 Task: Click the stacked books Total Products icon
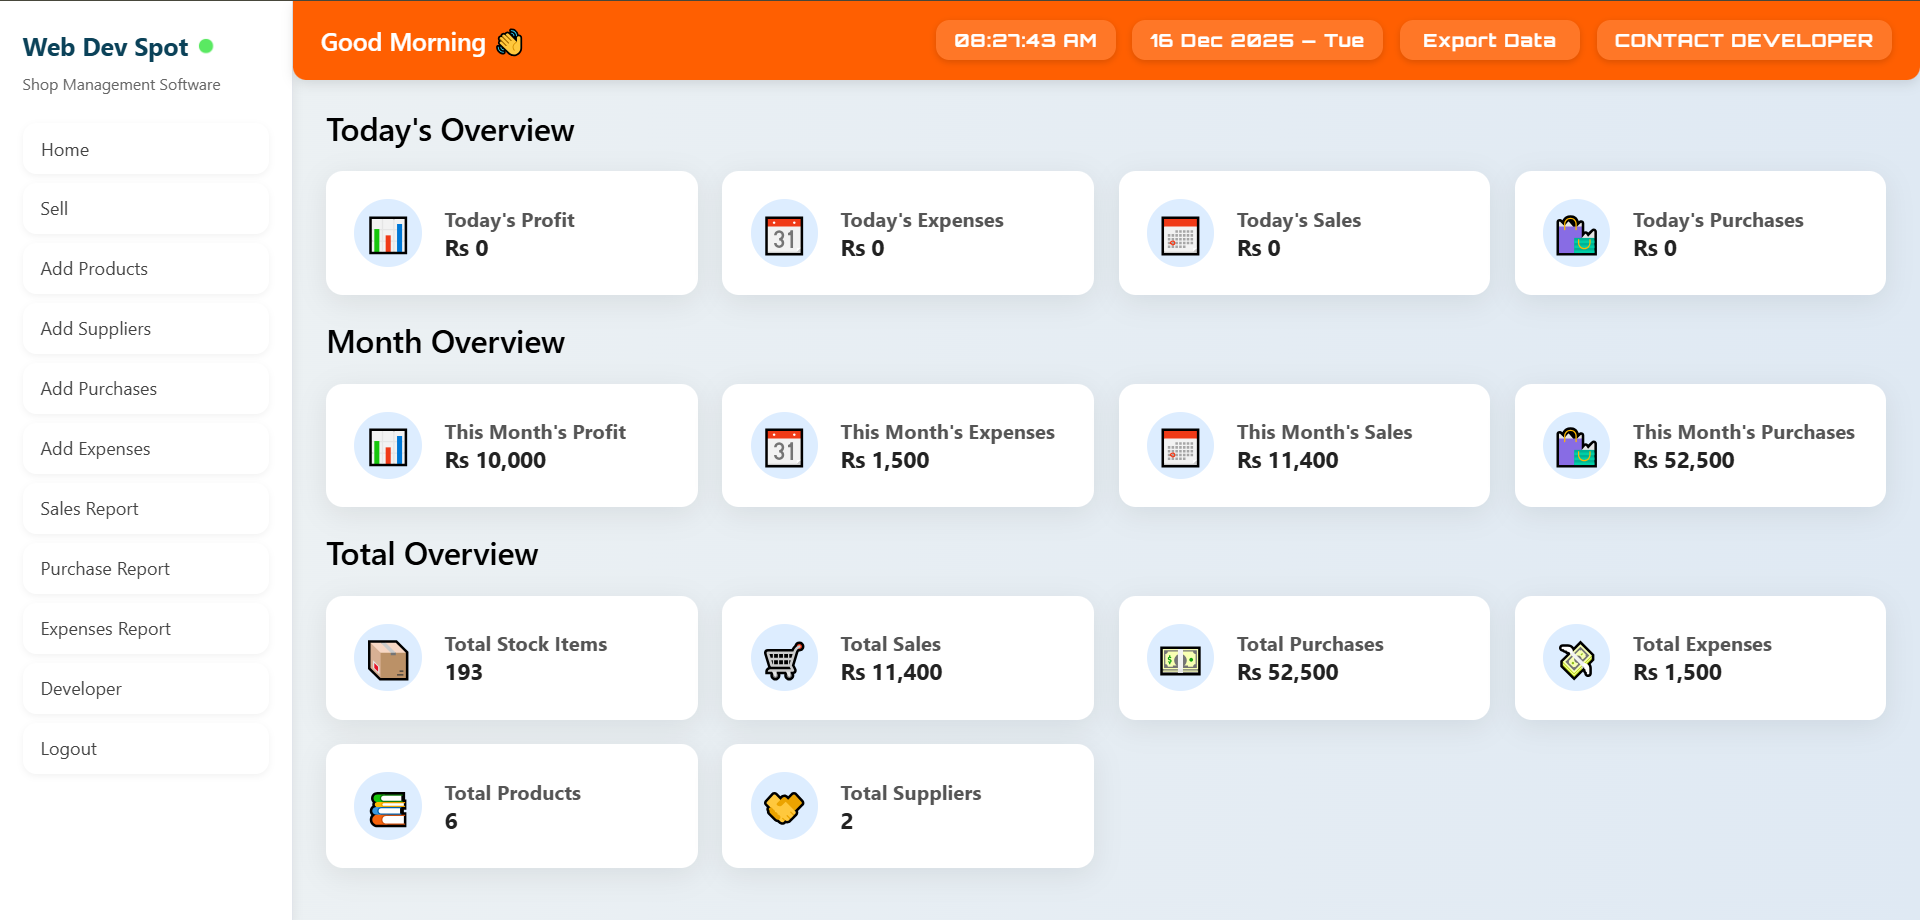(388, 807)
